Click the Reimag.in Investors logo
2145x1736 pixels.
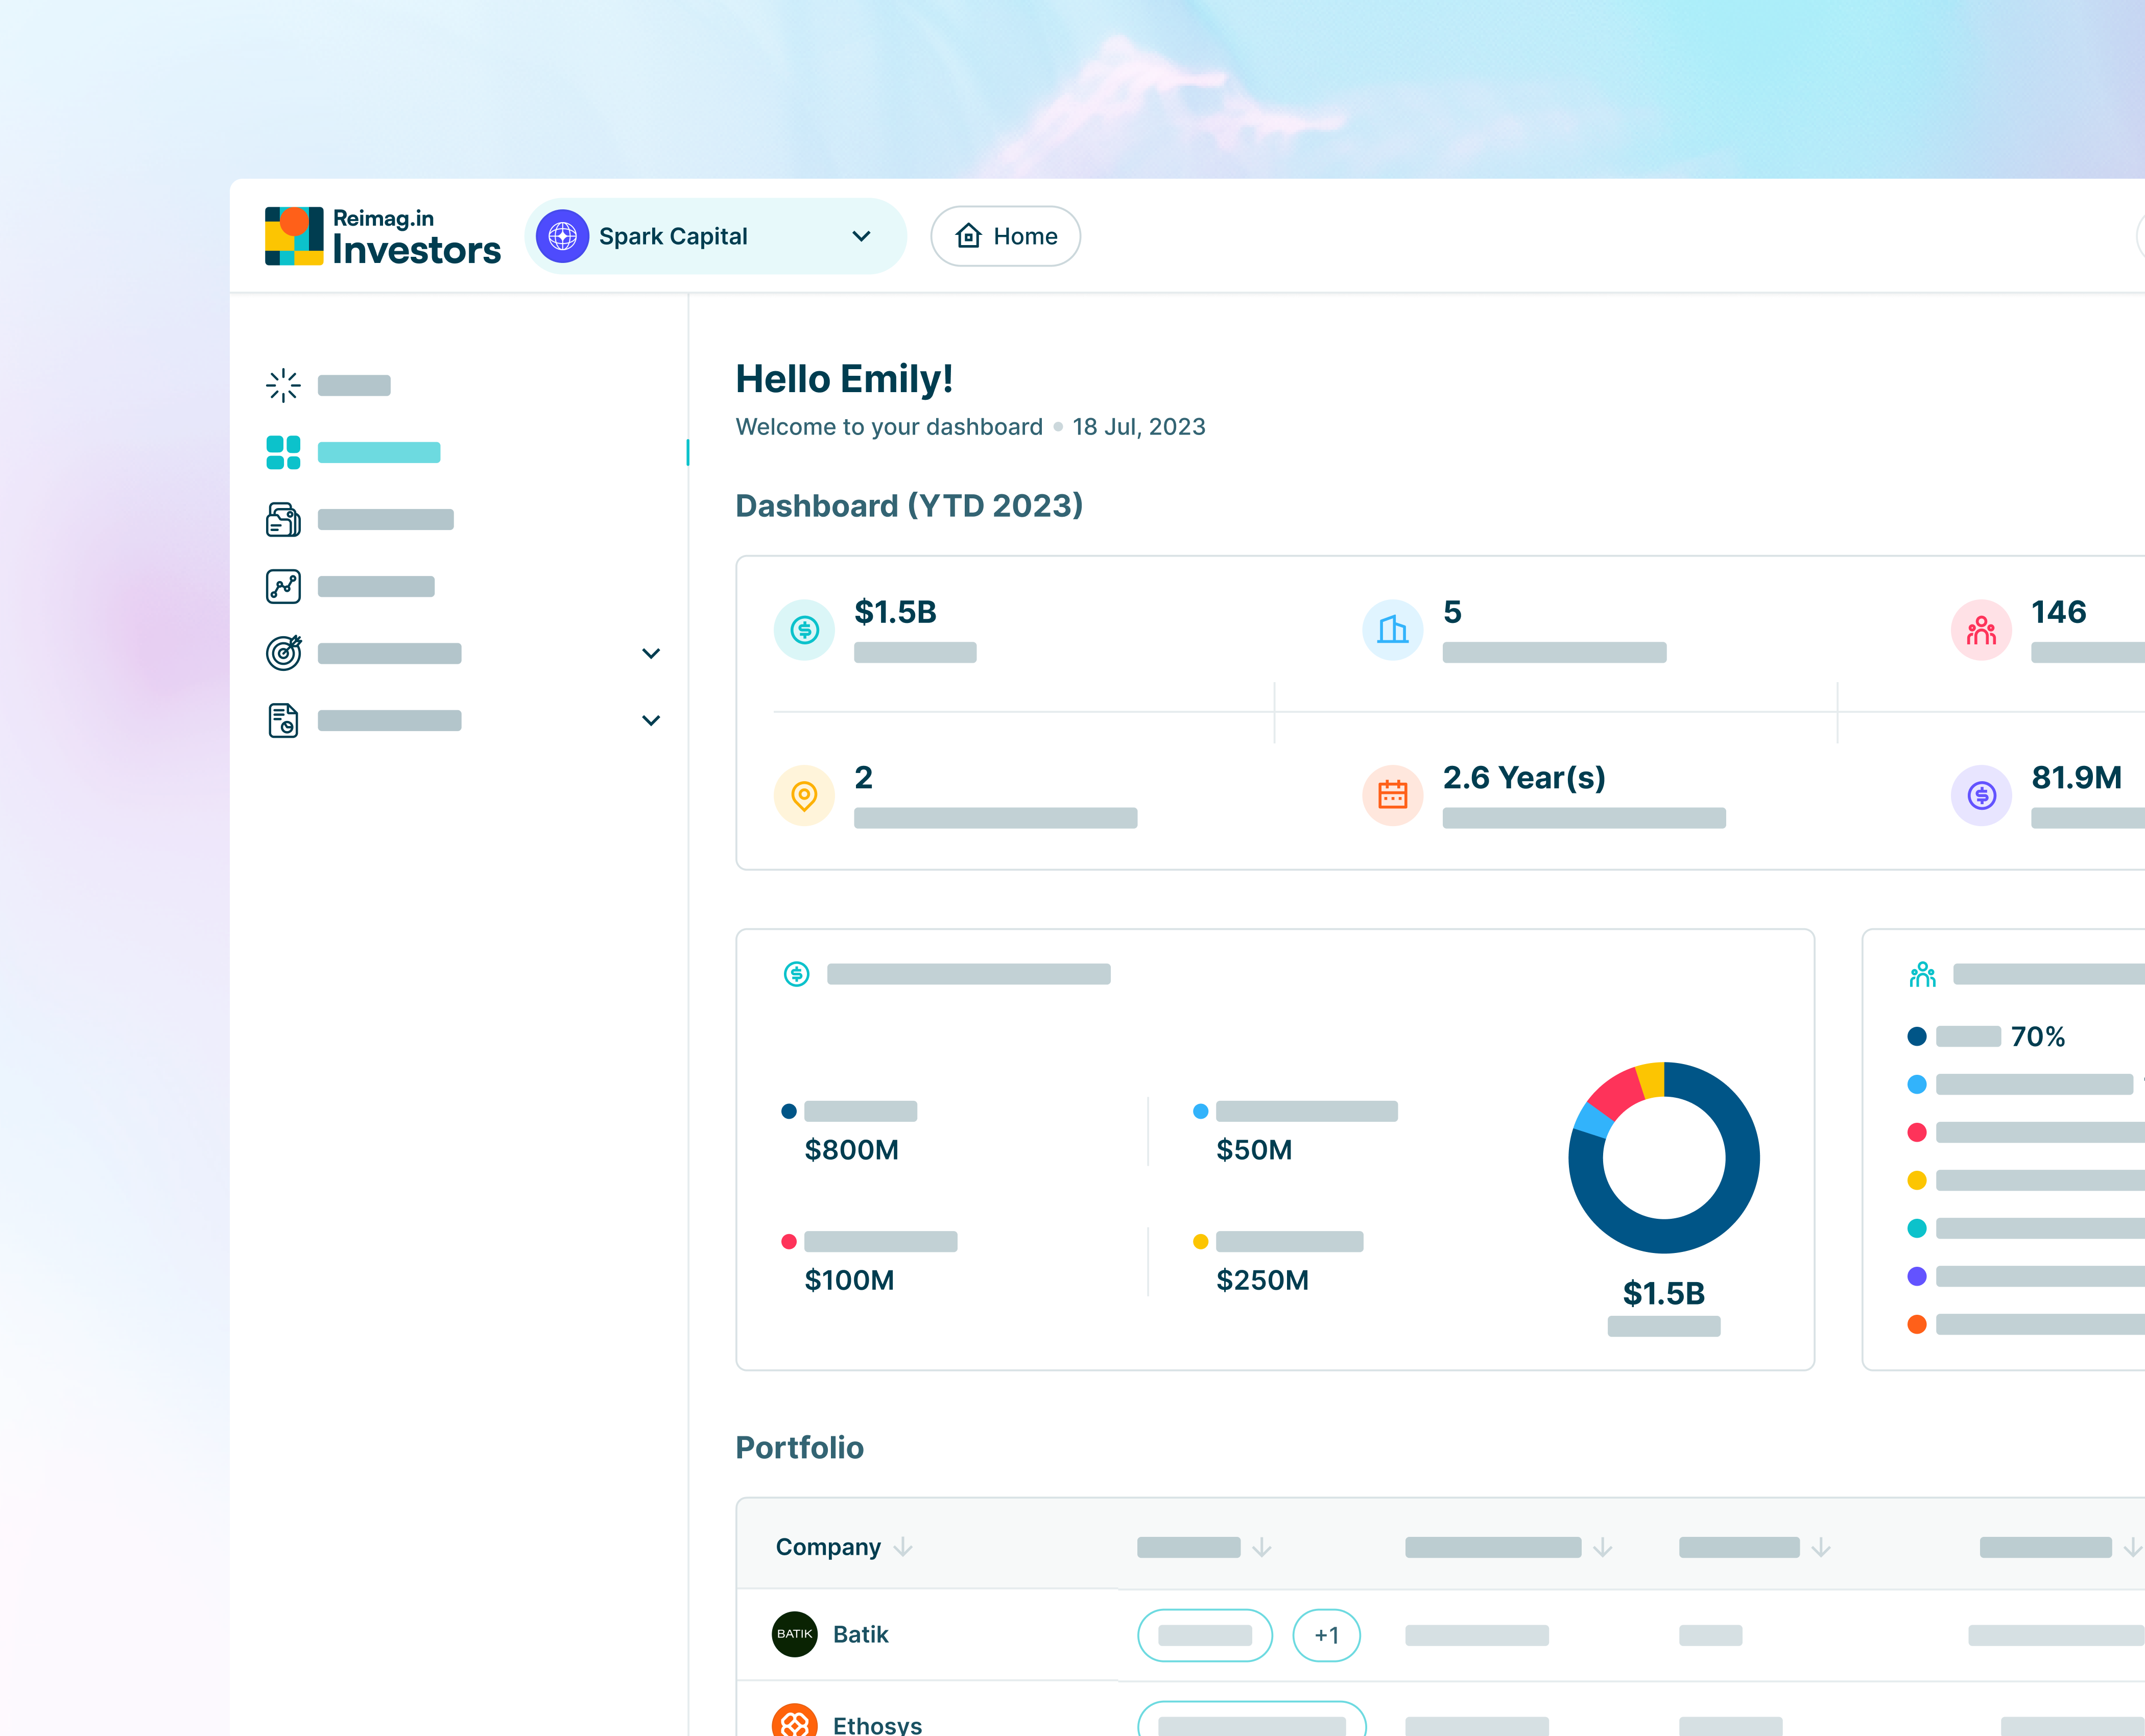[382, 236]
